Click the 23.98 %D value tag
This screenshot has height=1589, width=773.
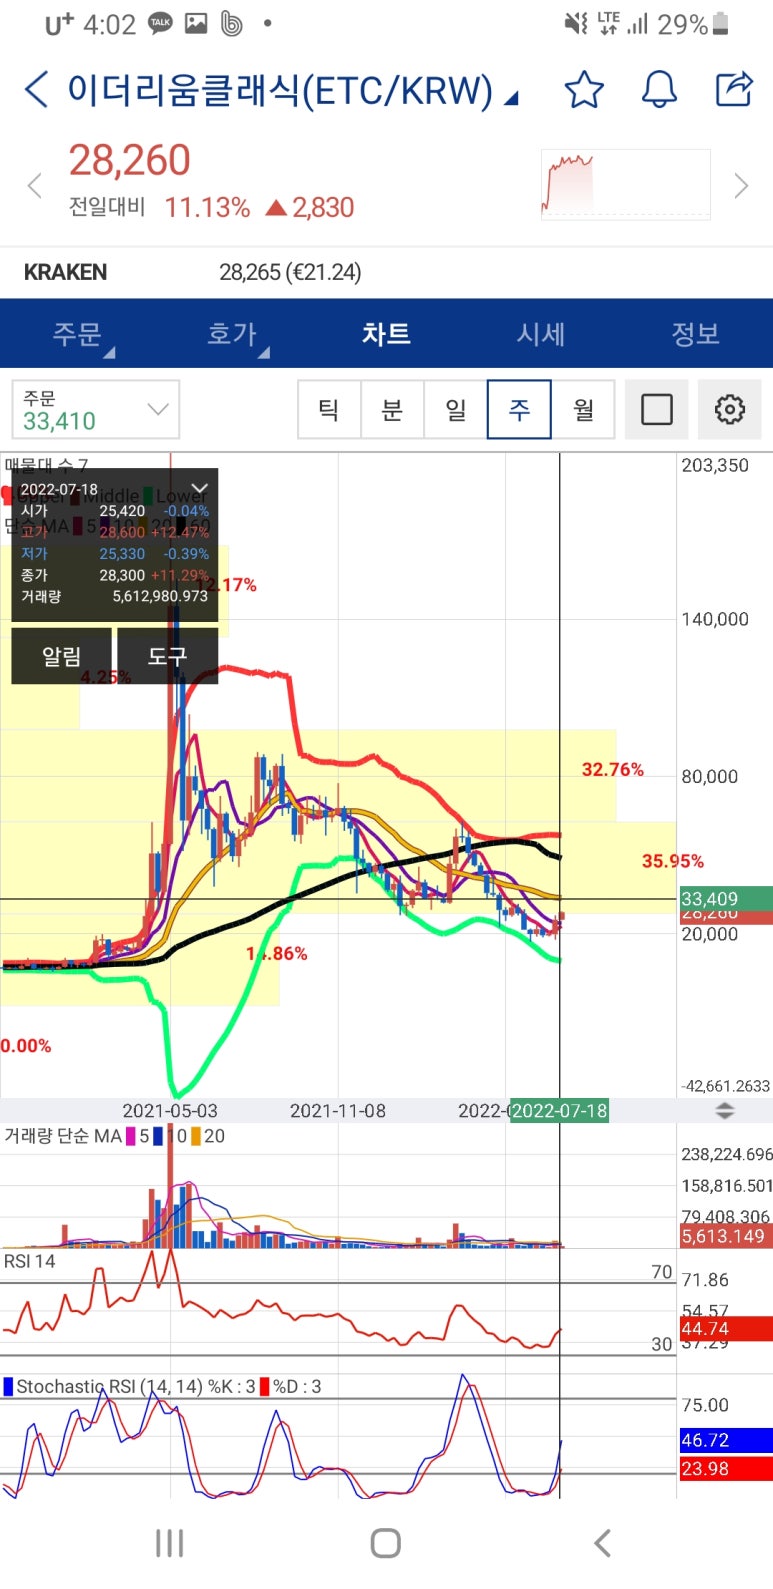(726, 1469)
